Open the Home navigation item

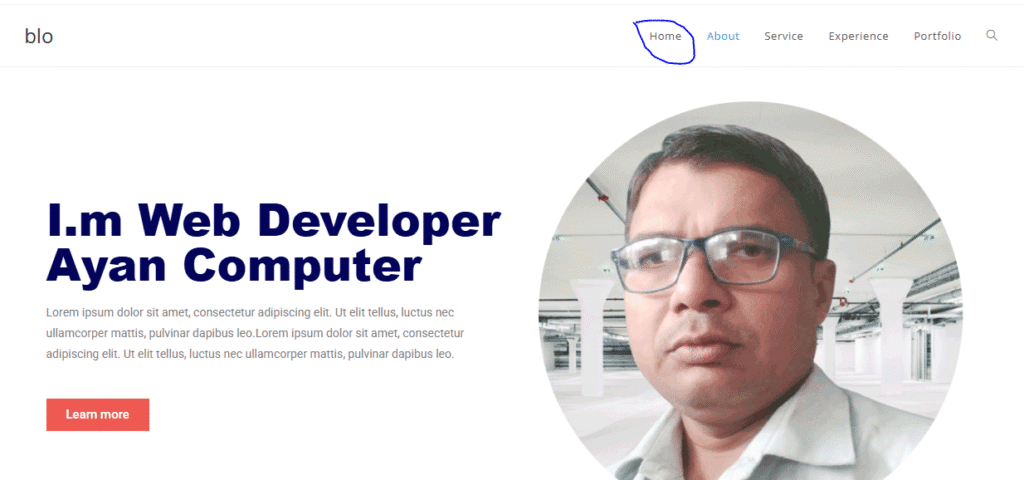(665, 36)
